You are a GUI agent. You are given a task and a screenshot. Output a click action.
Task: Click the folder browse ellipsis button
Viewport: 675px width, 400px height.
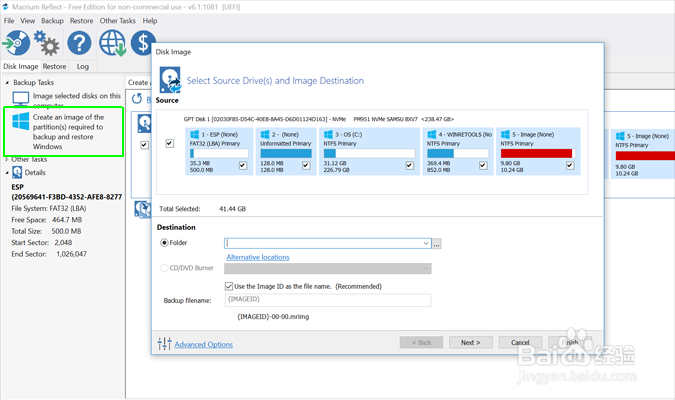click(437, 244)
